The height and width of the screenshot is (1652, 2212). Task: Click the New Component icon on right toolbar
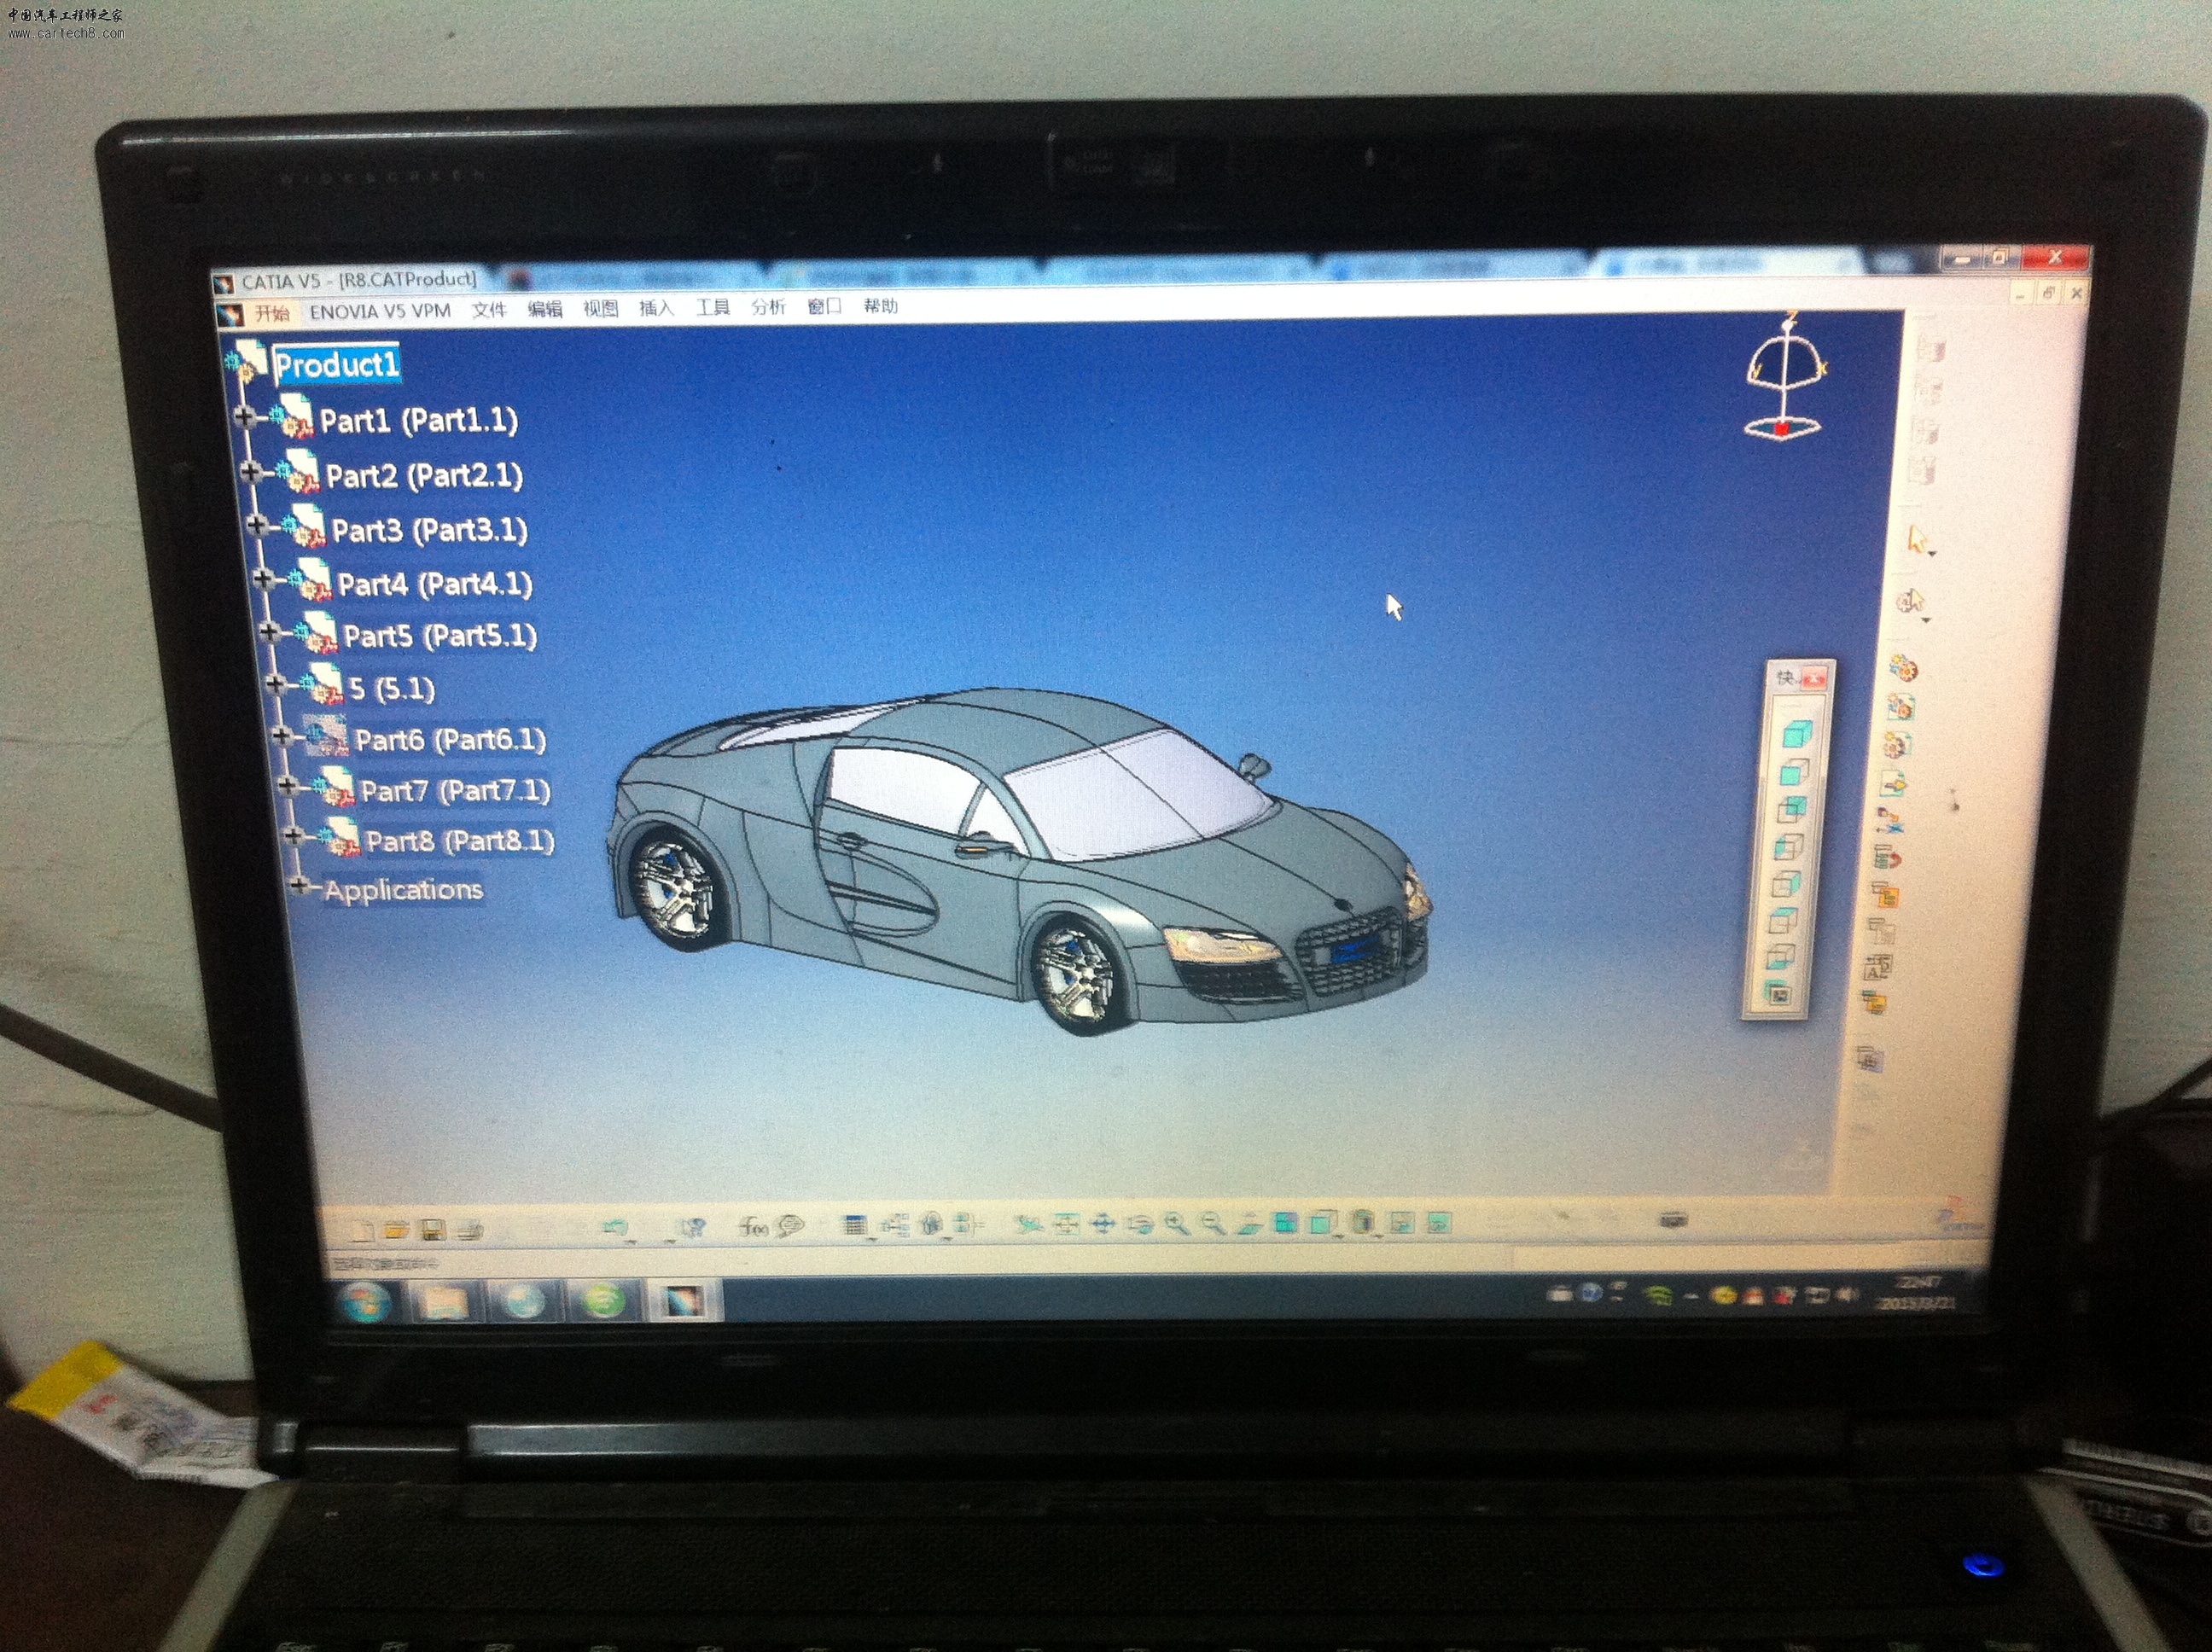tap(1902, 668)
